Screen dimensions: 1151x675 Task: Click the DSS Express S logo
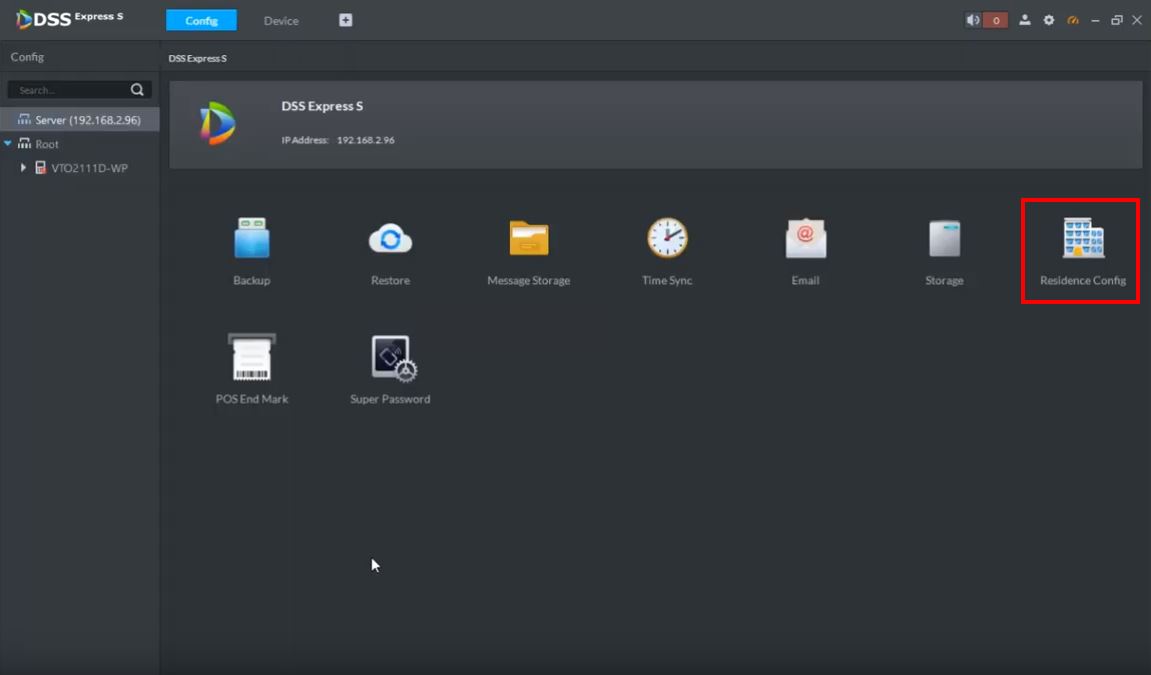(70, 19)
